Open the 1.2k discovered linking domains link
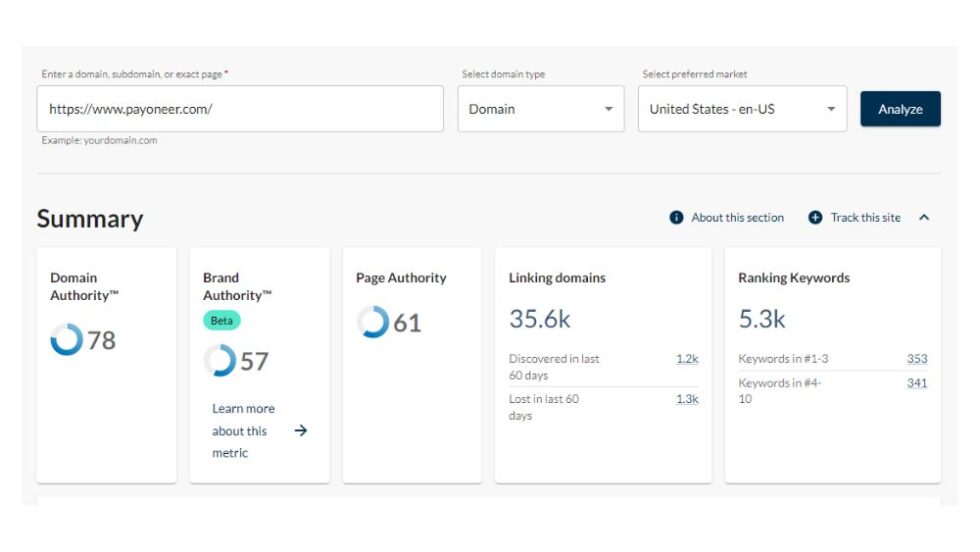Image resolution: width=980 pixels, height=552 pixels. (687, 359)
